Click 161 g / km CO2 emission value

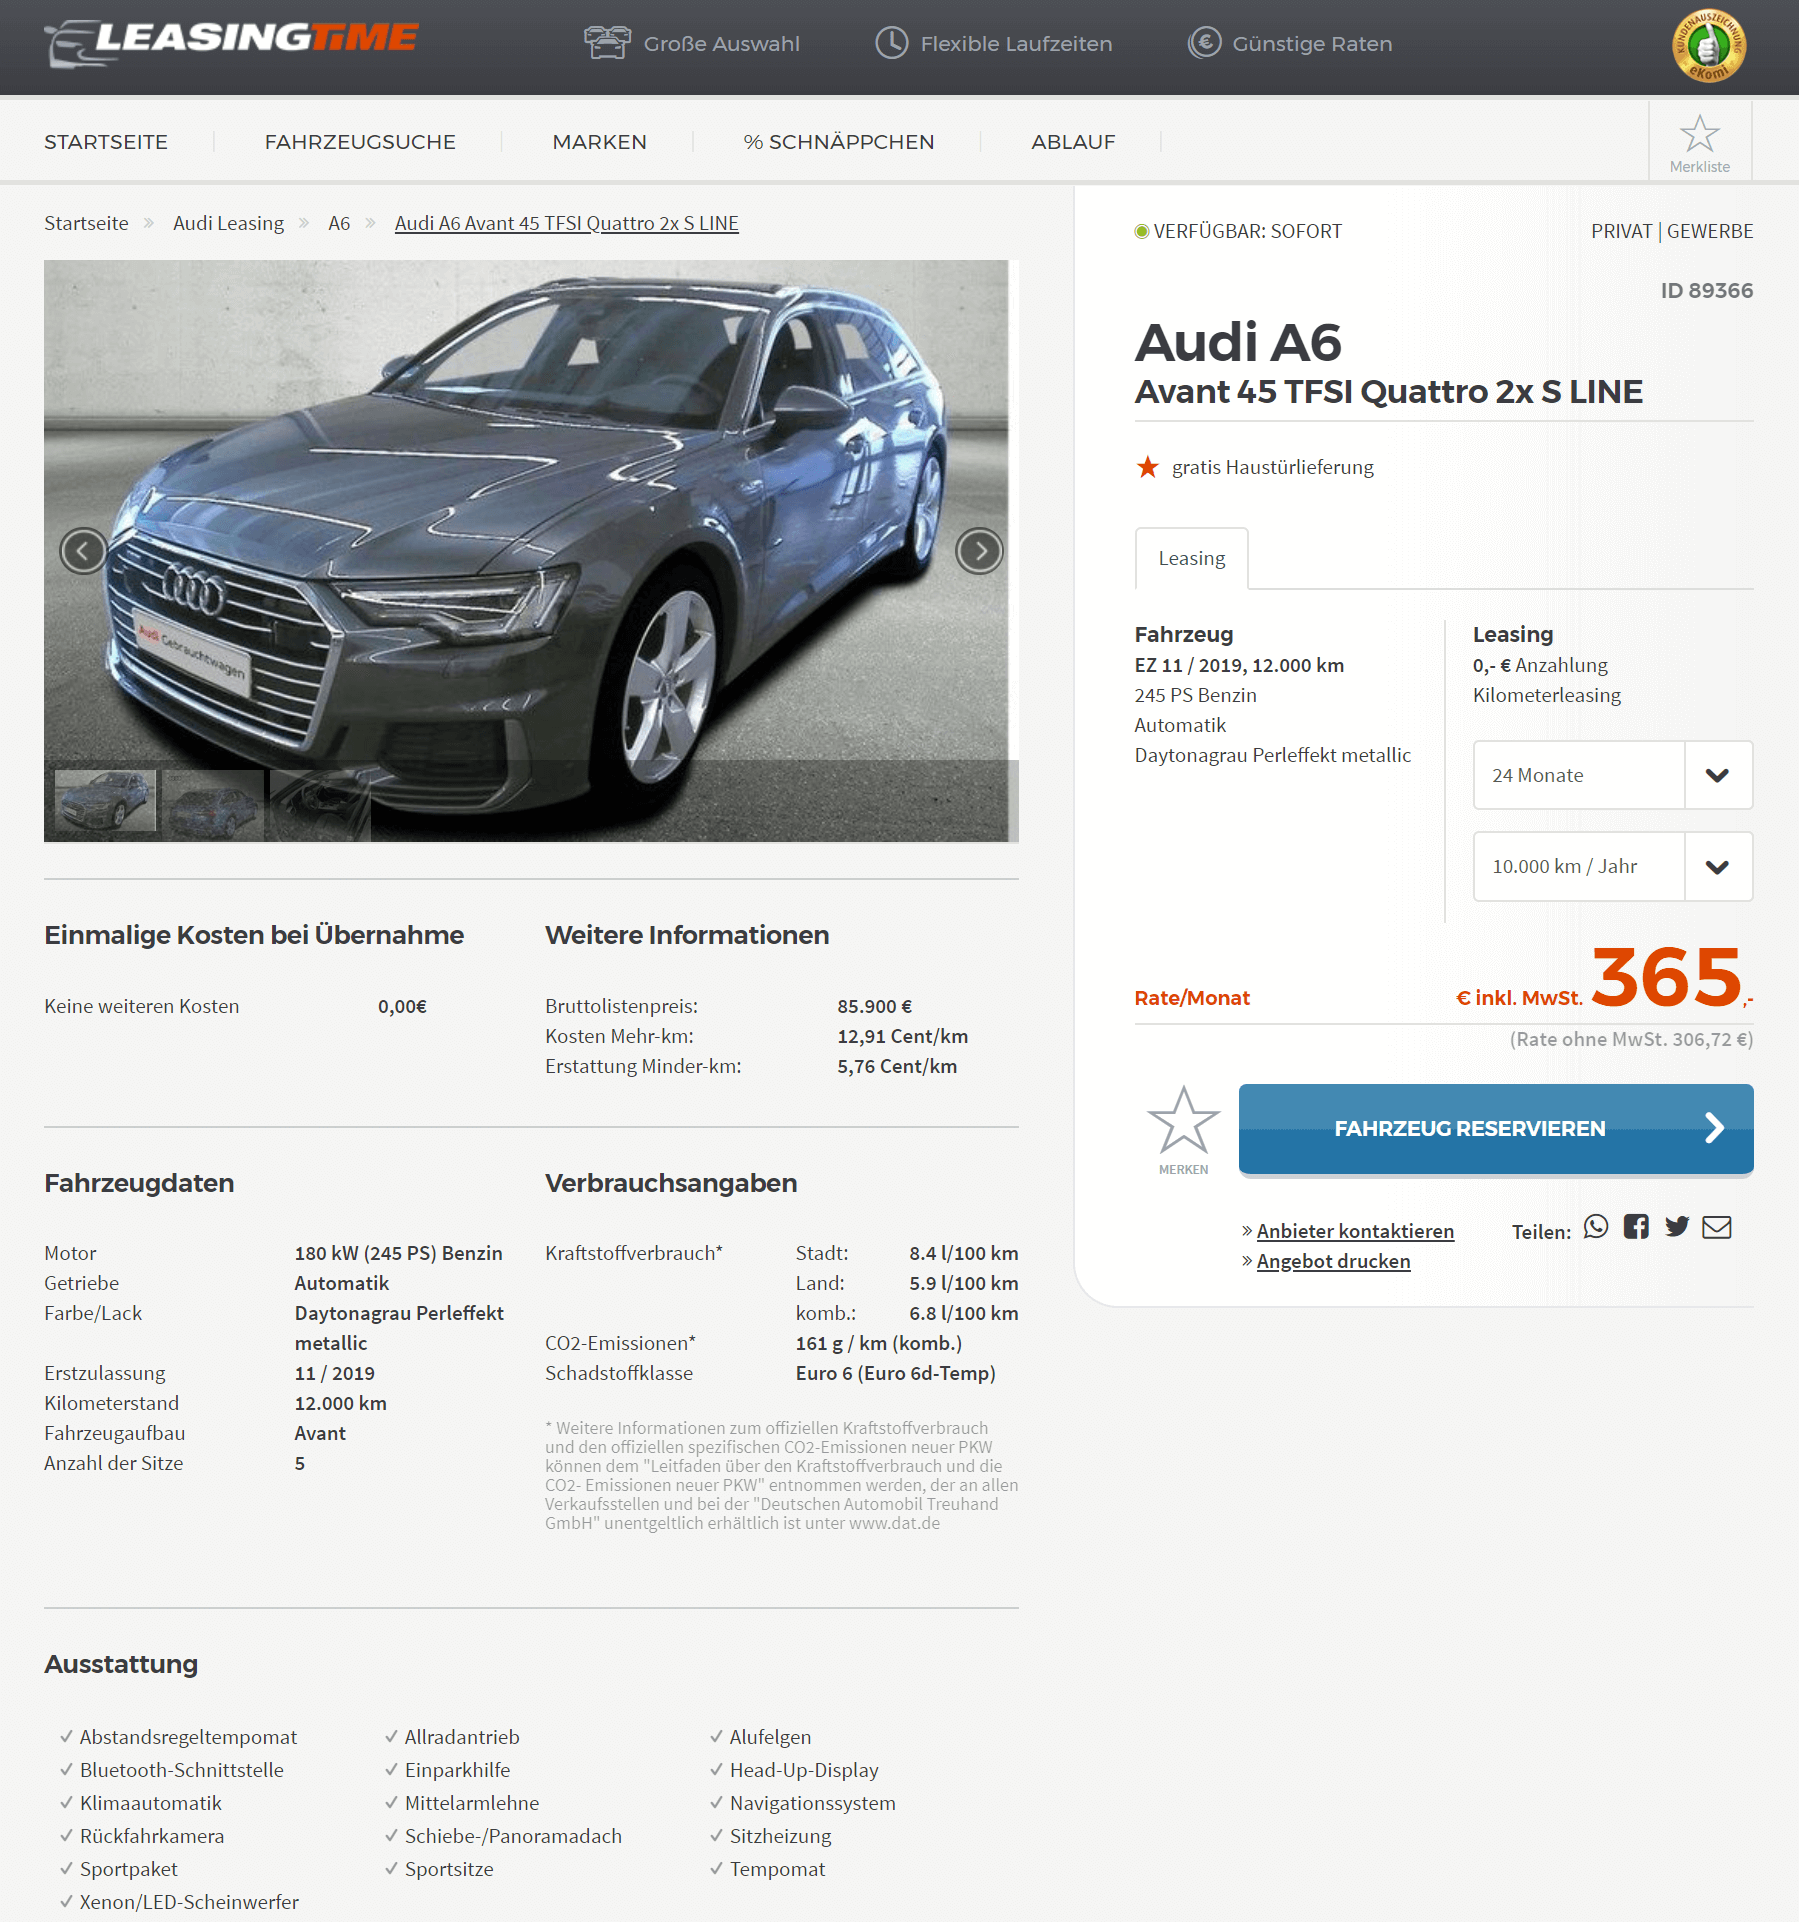878,1343
